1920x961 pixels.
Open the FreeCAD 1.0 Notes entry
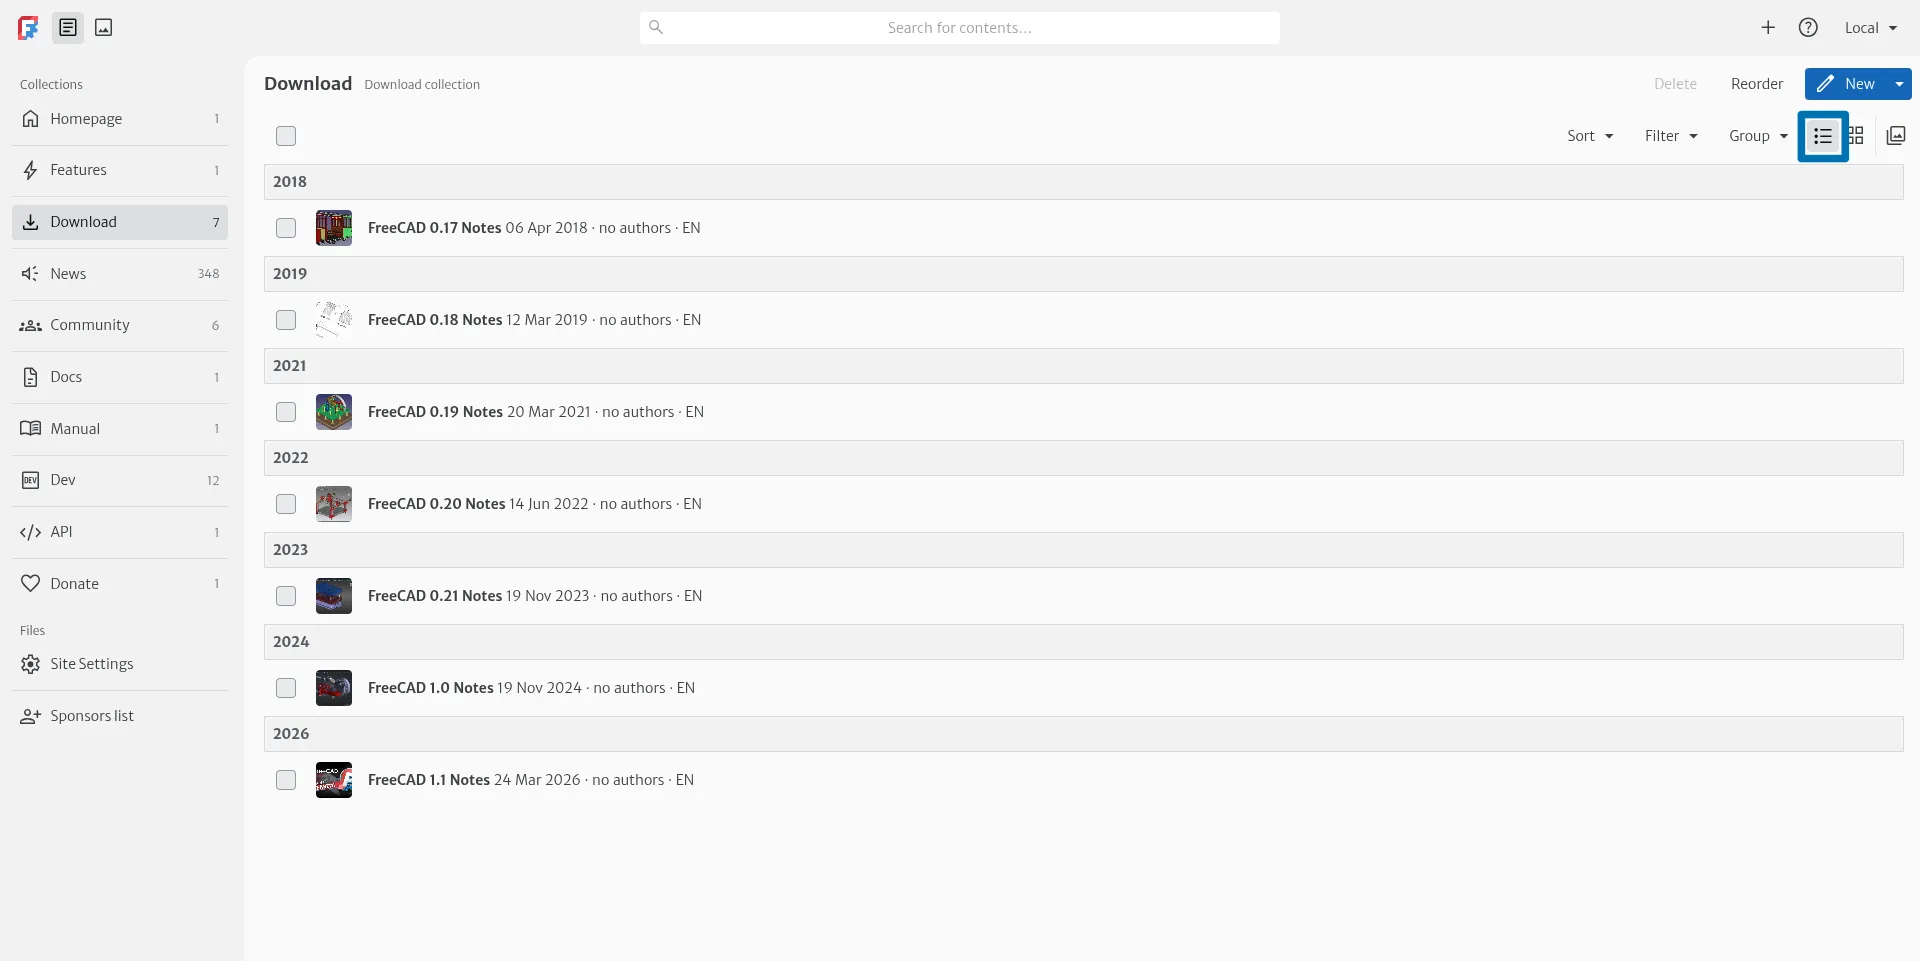(1084, 688)
